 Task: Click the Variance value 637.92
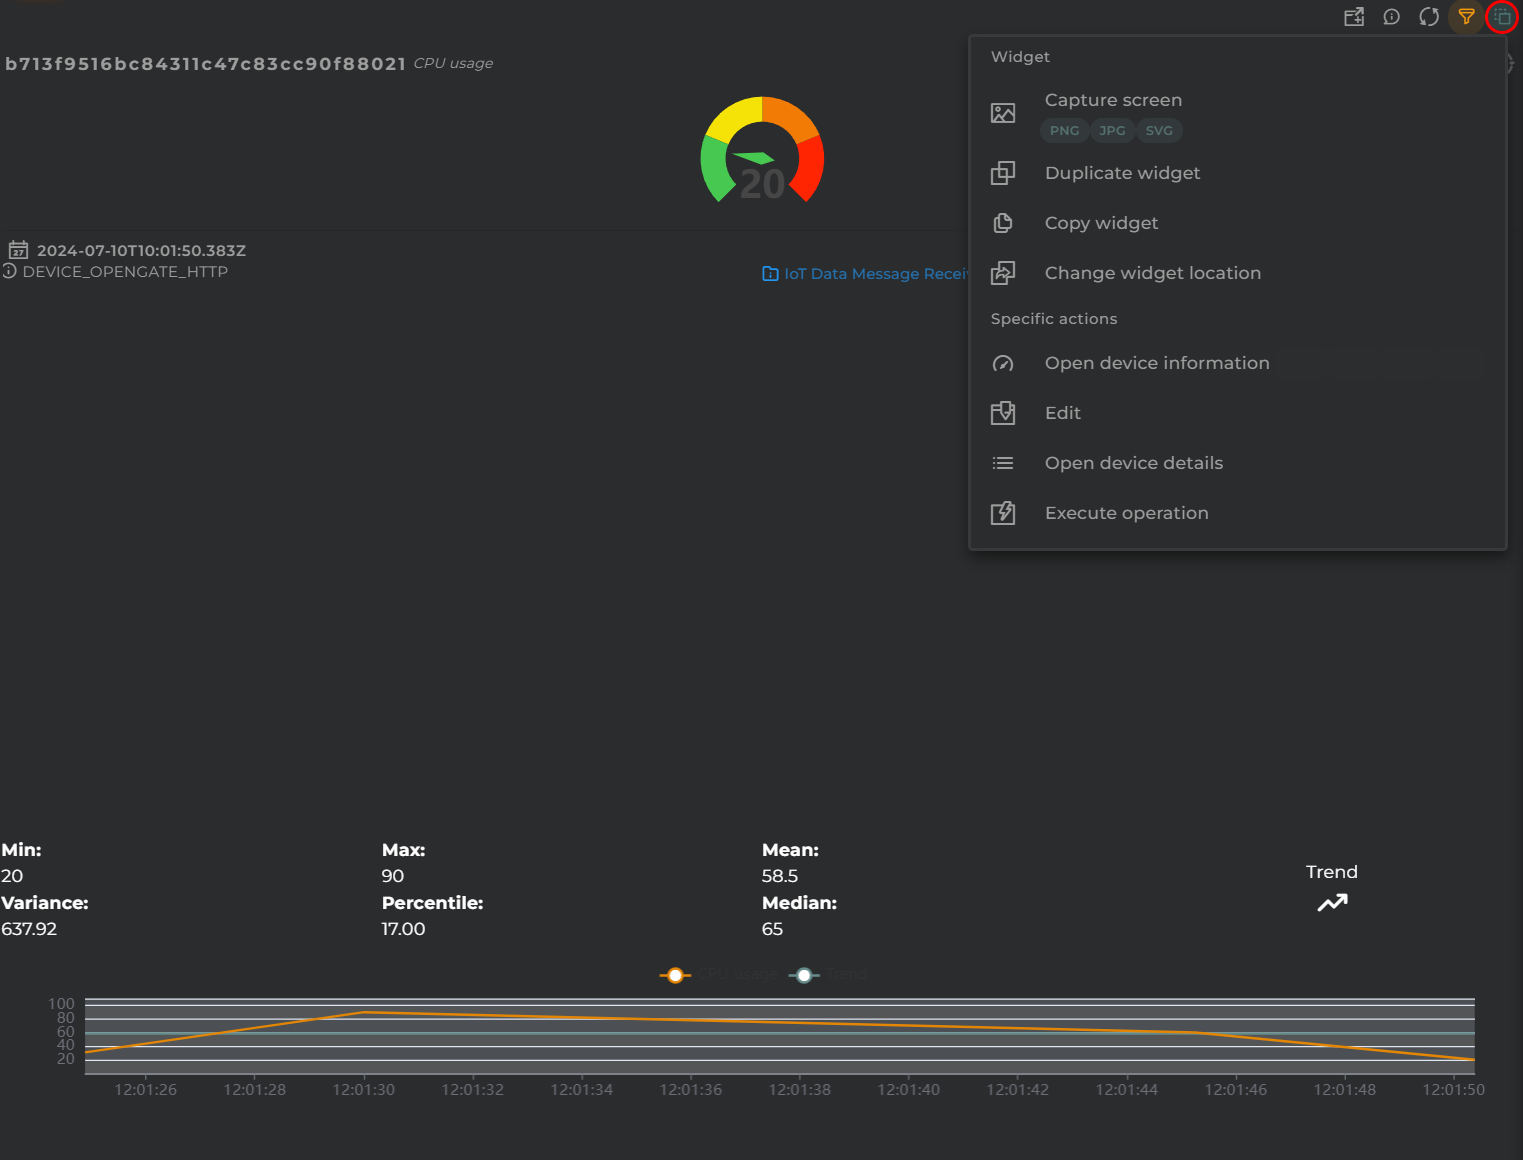point(29,929)
